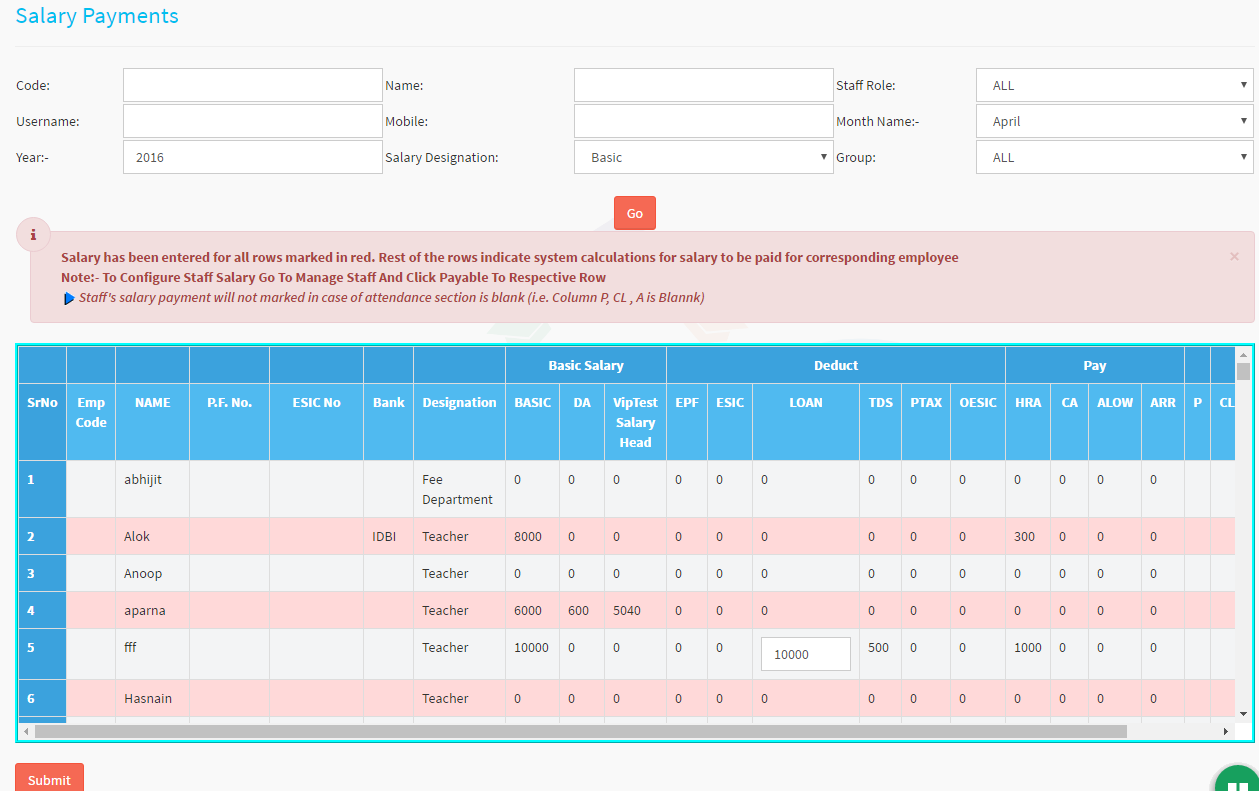1259x791 pixels.
Task: Click the table's scroll up arrow
Action: 1243,354
